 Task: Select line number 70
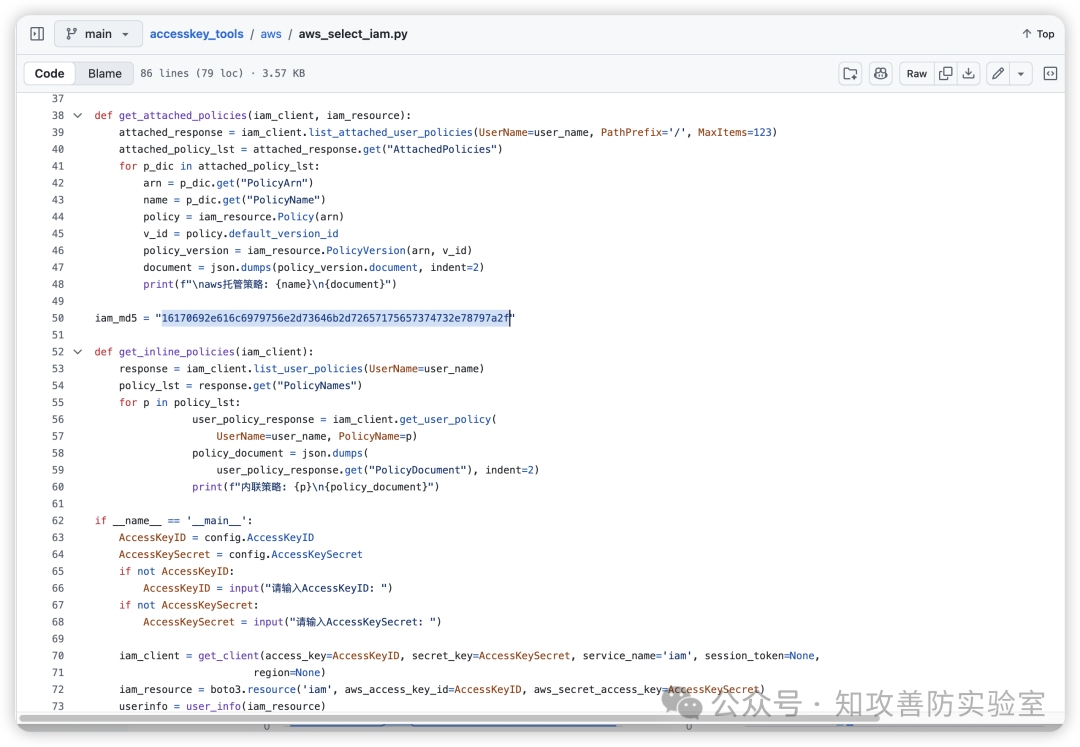pos(58,655)
